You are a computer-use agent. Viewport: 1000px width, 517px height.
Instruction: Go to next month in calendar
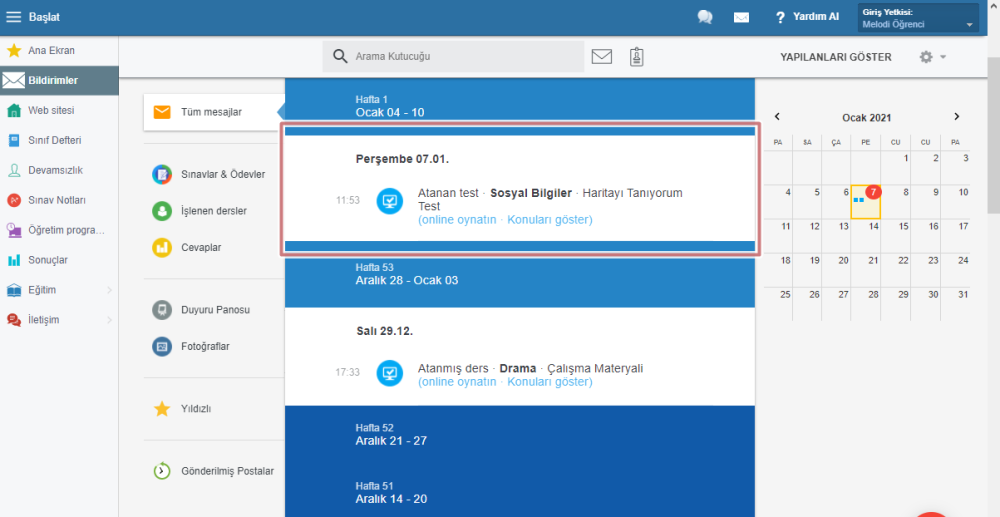[957, 117]
